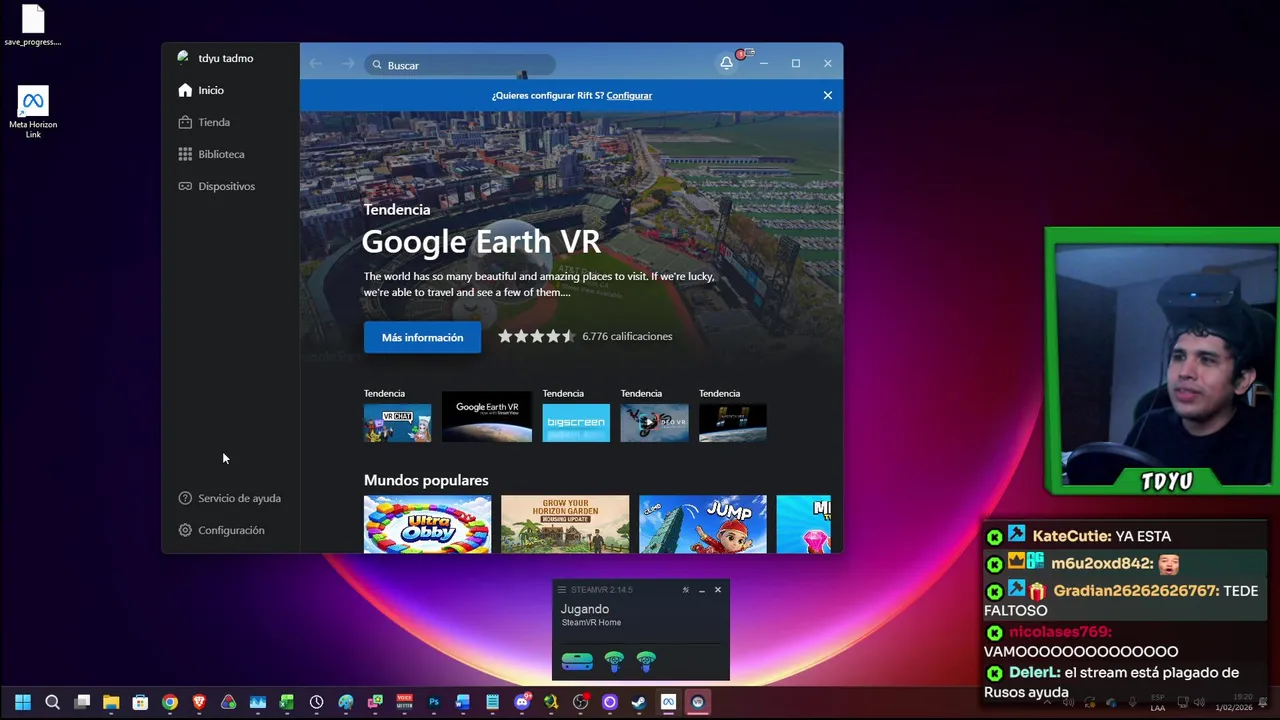Click the Más información button
Screen dimensions: 1280x720
[422, 337]
